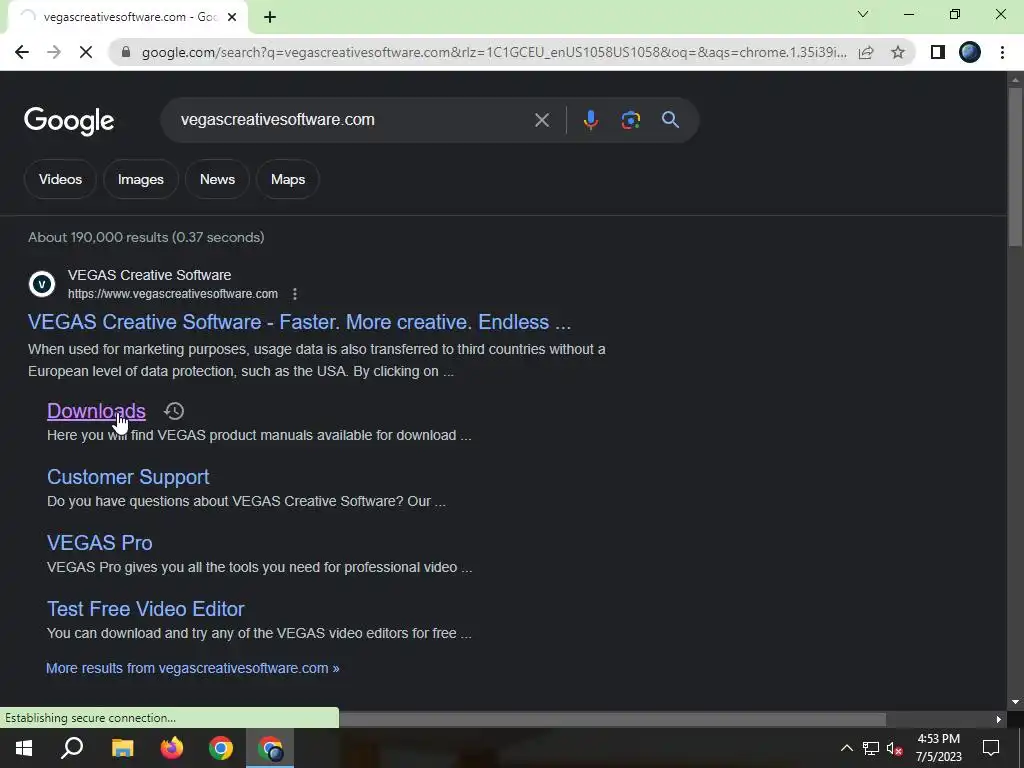
Task: Open Windows taskbar search
Action: [x=72, y=748]
